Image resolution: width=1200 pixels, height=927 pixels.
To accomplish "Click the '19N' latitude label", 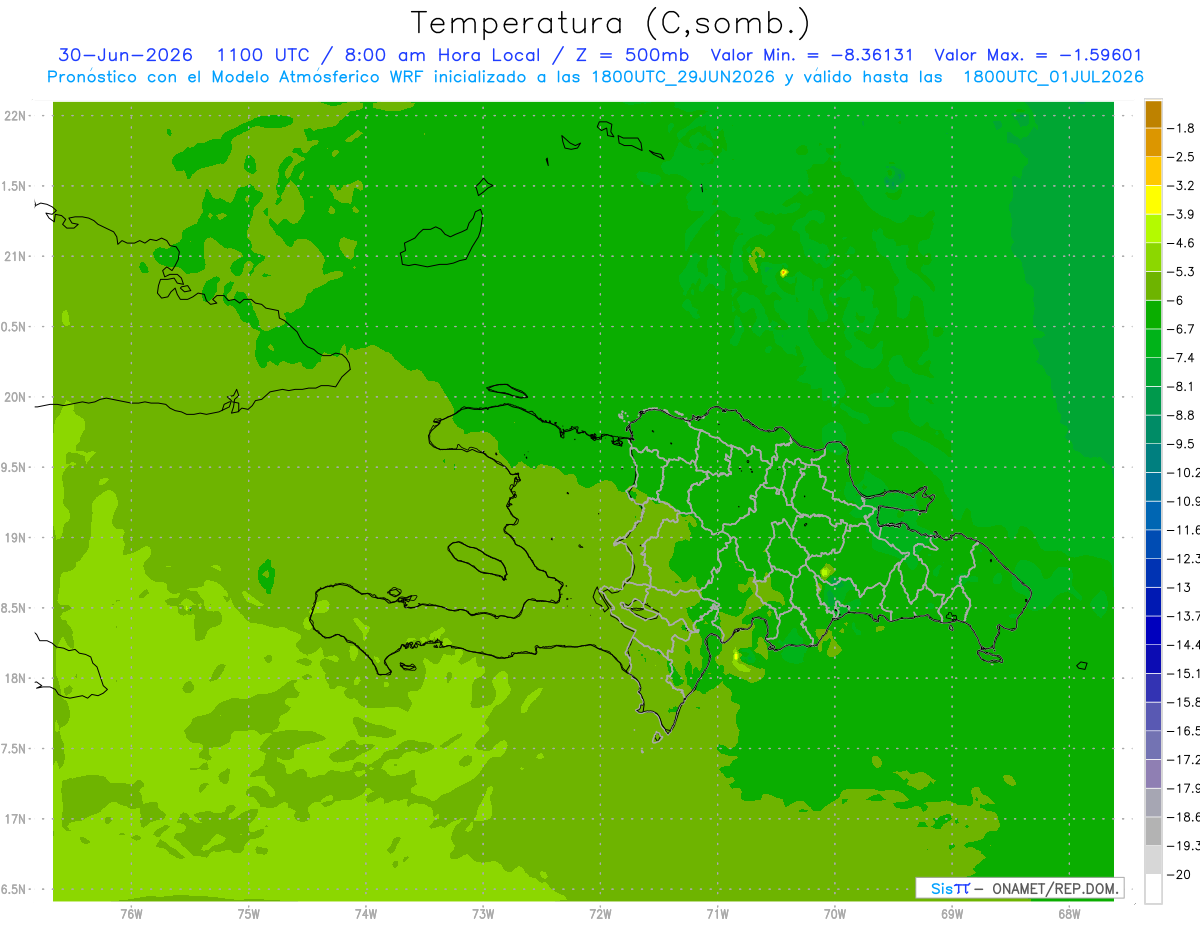I will (17, 537).
